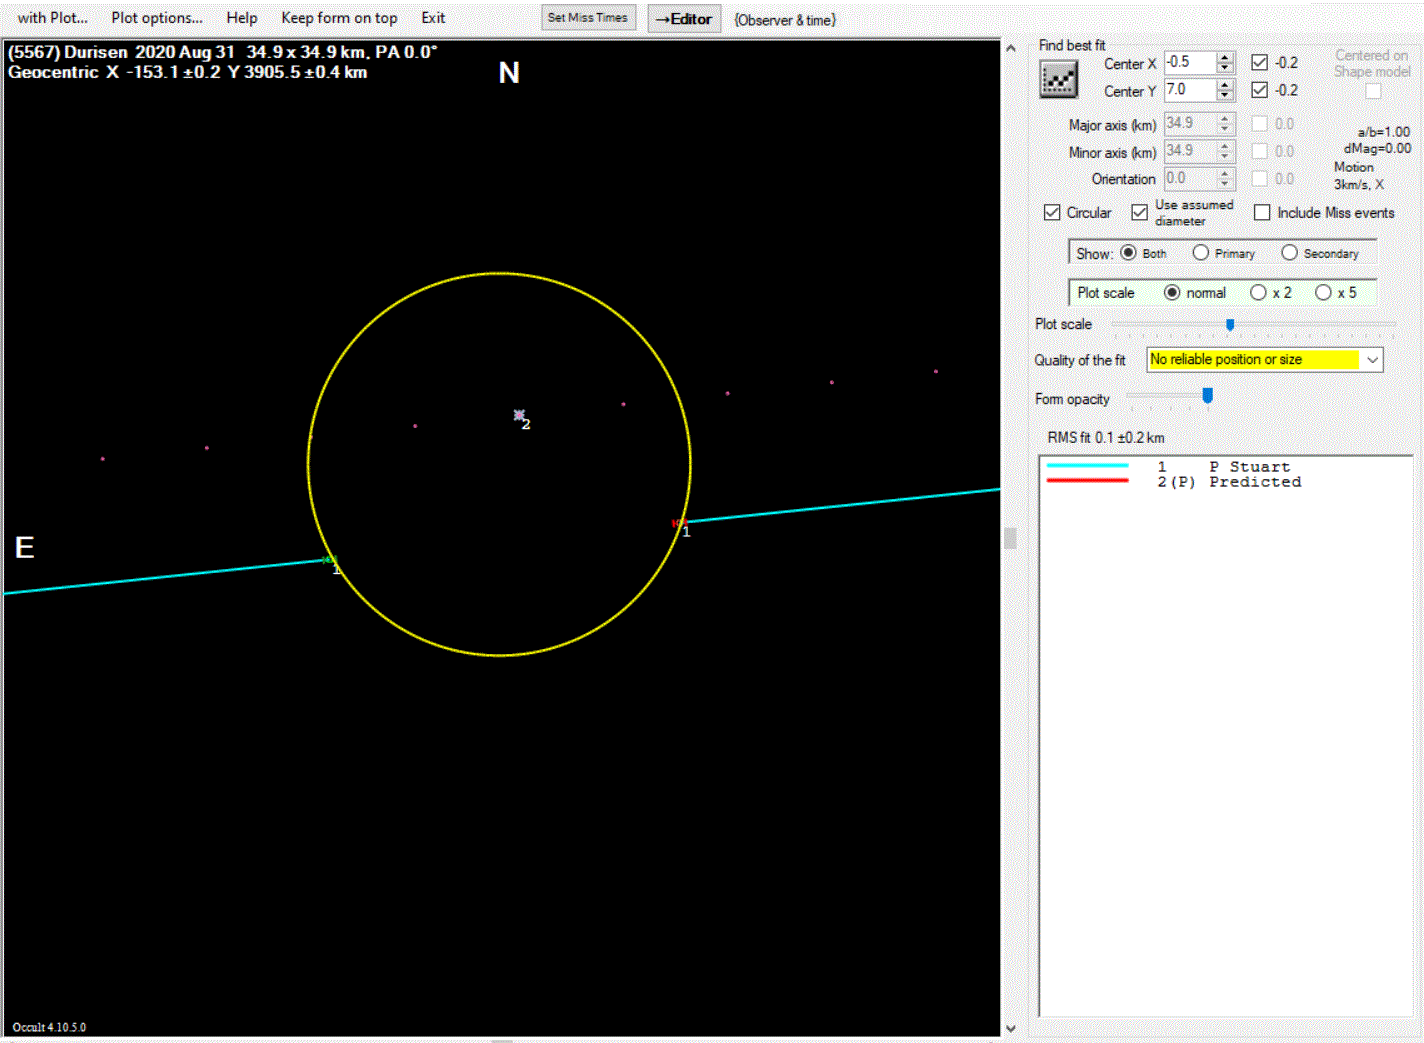Click the 'P Stuart' observer legend entry
This screenshot has width=1424, height=1043.
click(x=1249, y=467)
